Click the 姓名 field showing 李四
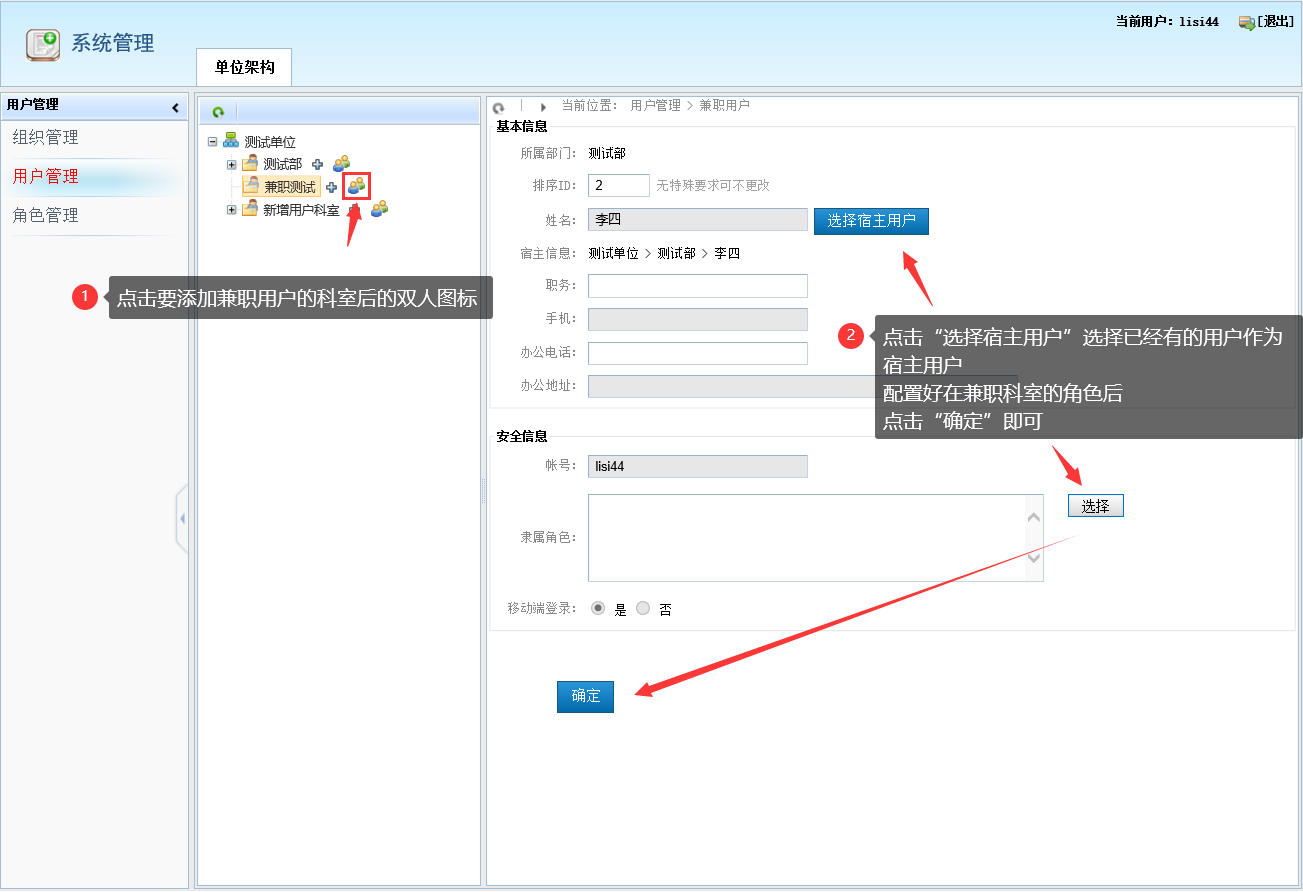The width and height of the screenshot is (1303, 892). pyautogui.click(x=698, y=219)
